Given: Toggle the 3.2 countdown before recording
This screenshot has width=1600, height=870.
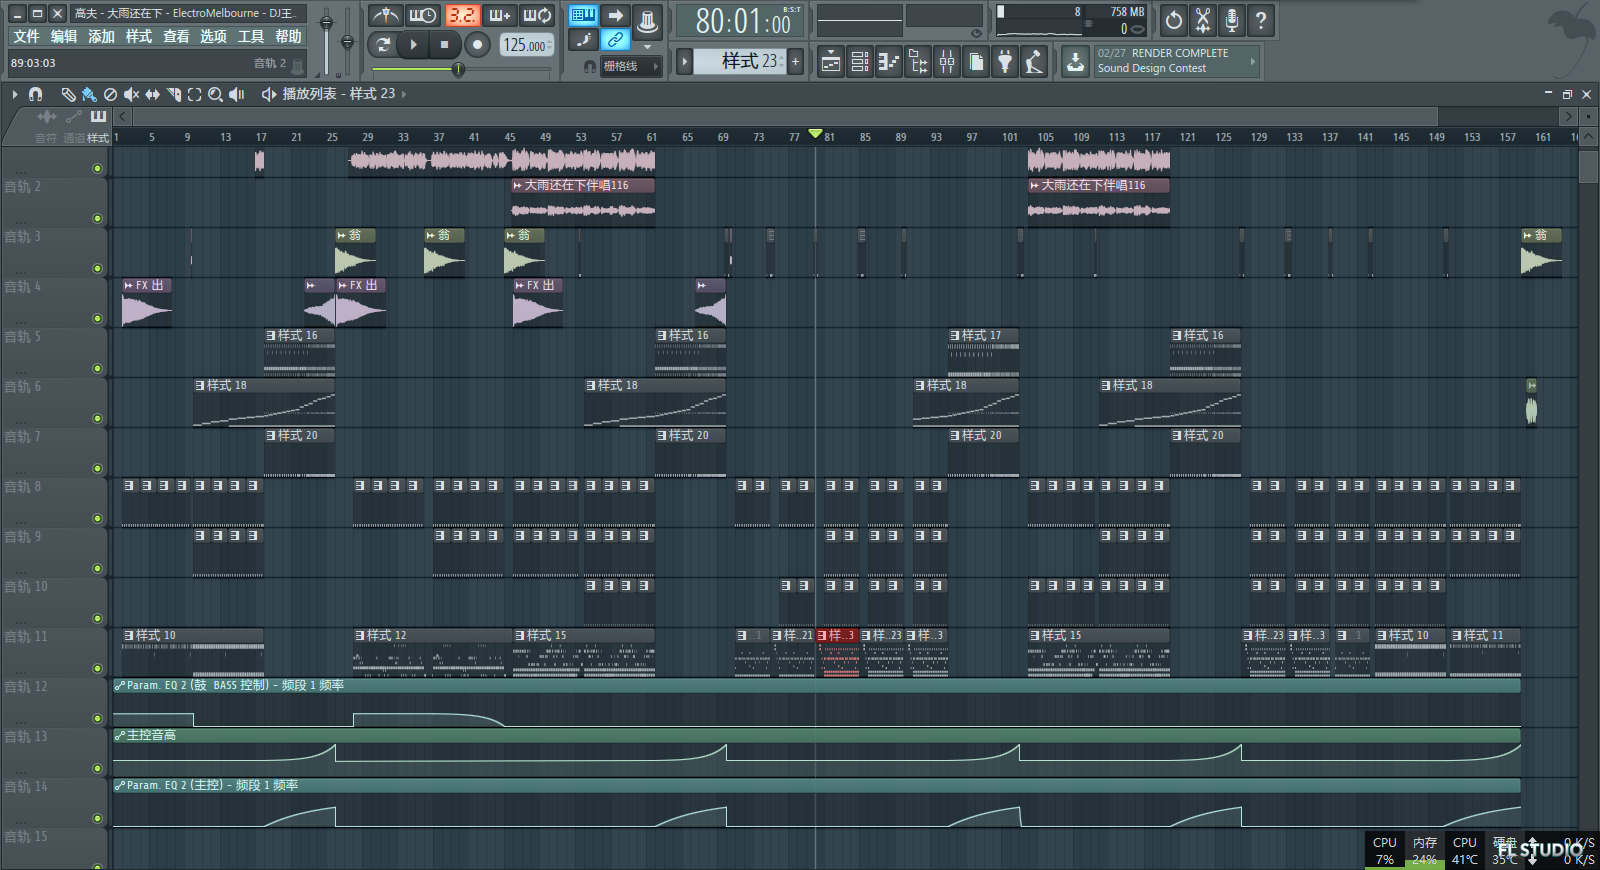Looking at the screenshot, I should point(461,16).
